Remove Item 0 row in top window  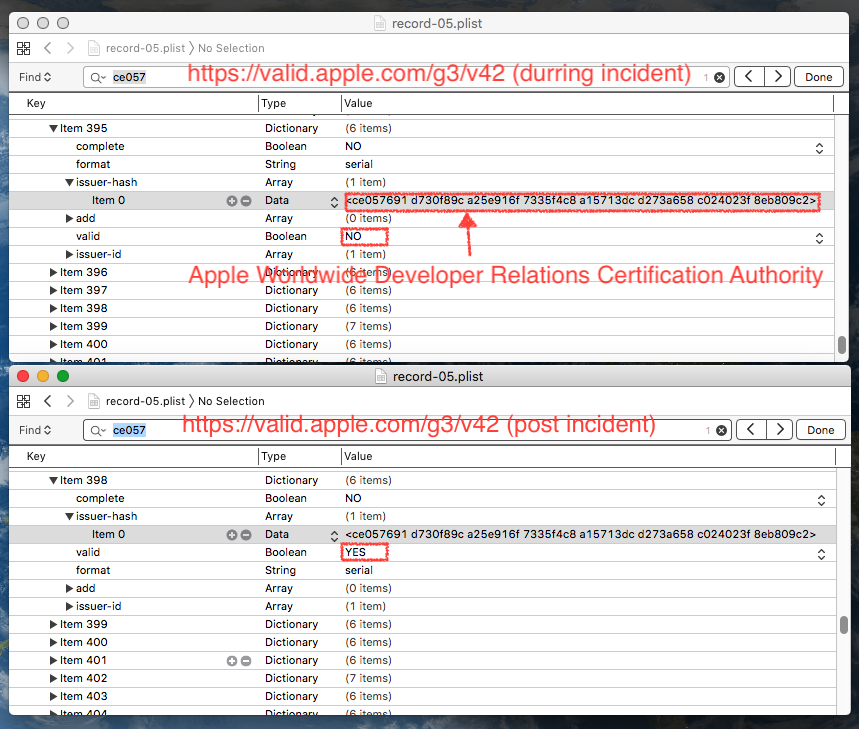tap(246, 201)
